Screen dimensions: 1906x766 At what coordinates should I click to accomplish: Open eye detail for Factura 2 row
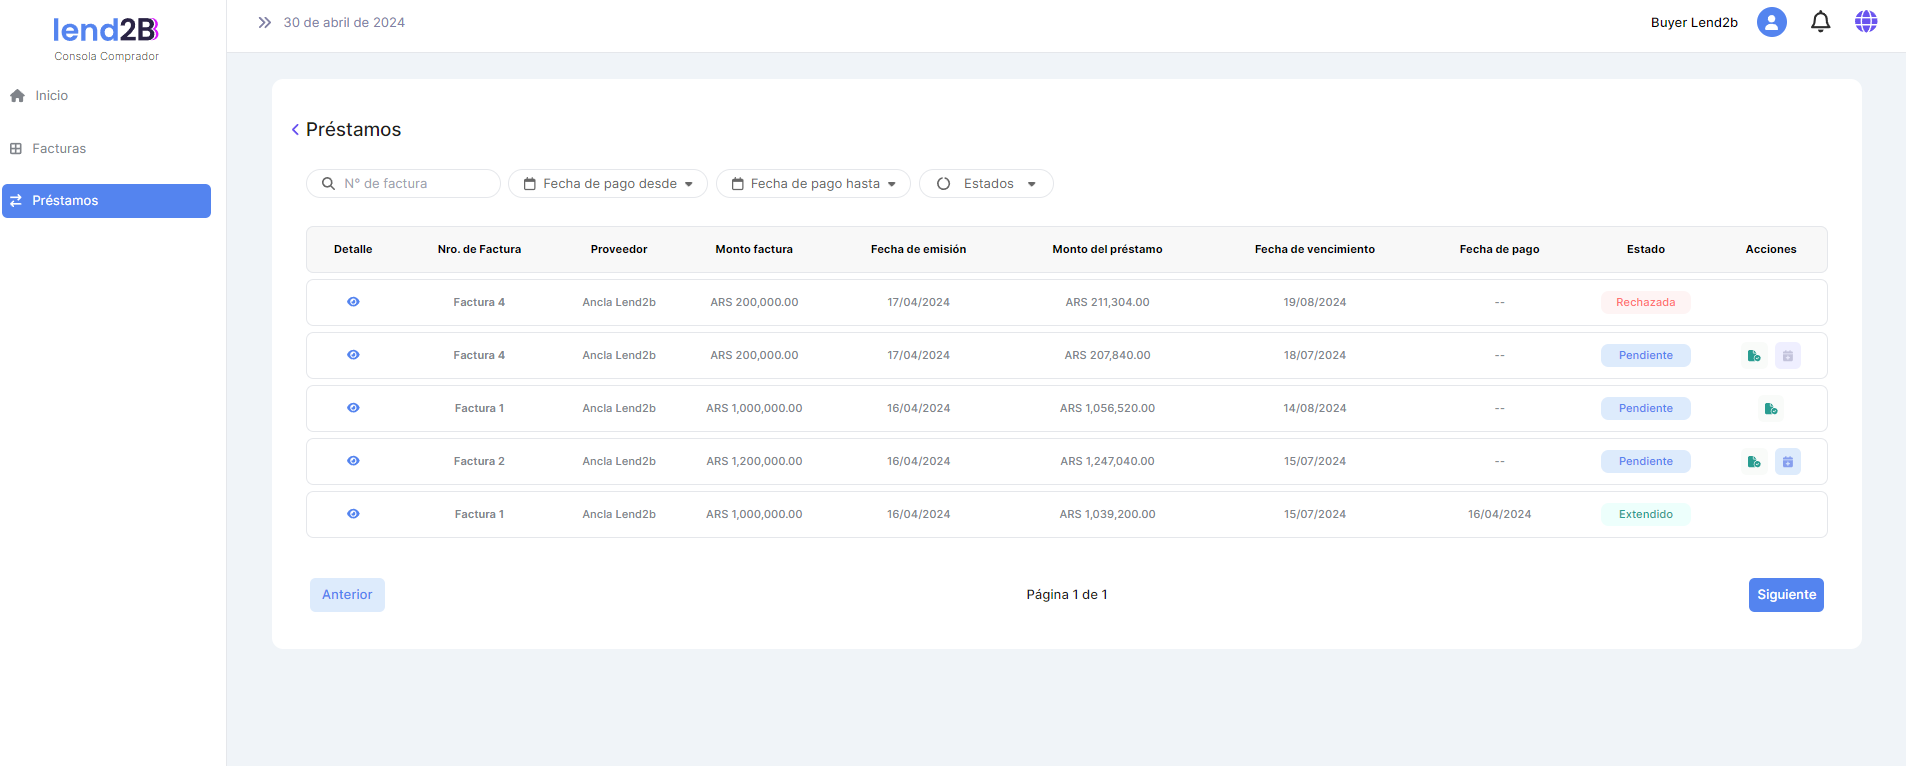pyautogui.click(x=353, y=461)
